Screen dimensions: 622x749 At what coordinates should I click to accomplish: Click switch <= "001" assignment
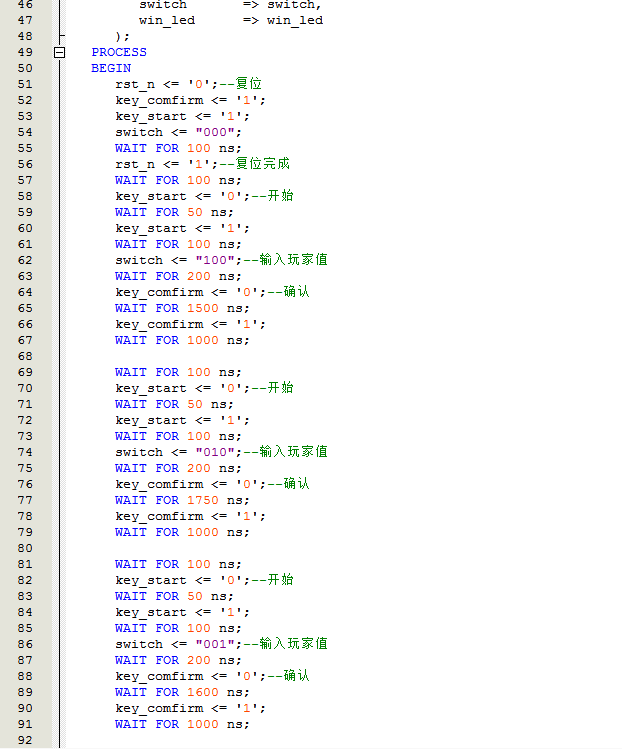[x=178, y=644]
